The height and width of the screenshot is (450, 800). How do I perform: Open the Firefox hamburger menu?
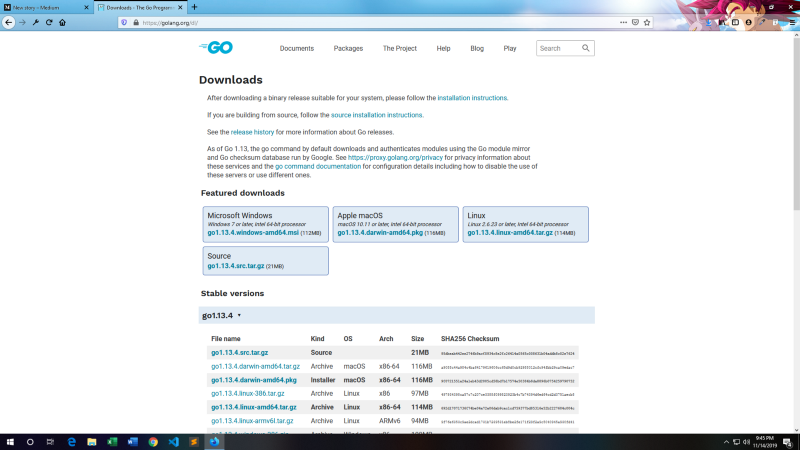coord(790,21)
